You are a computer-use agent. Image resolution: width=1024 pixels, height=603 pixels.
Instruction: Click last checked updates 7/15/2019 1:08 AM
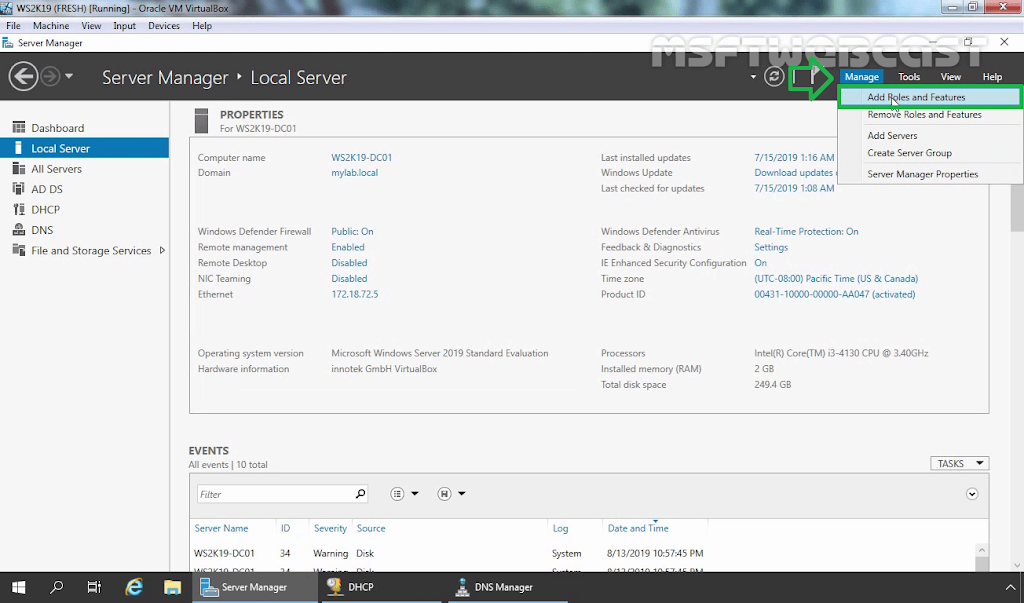tap(794, 188)
